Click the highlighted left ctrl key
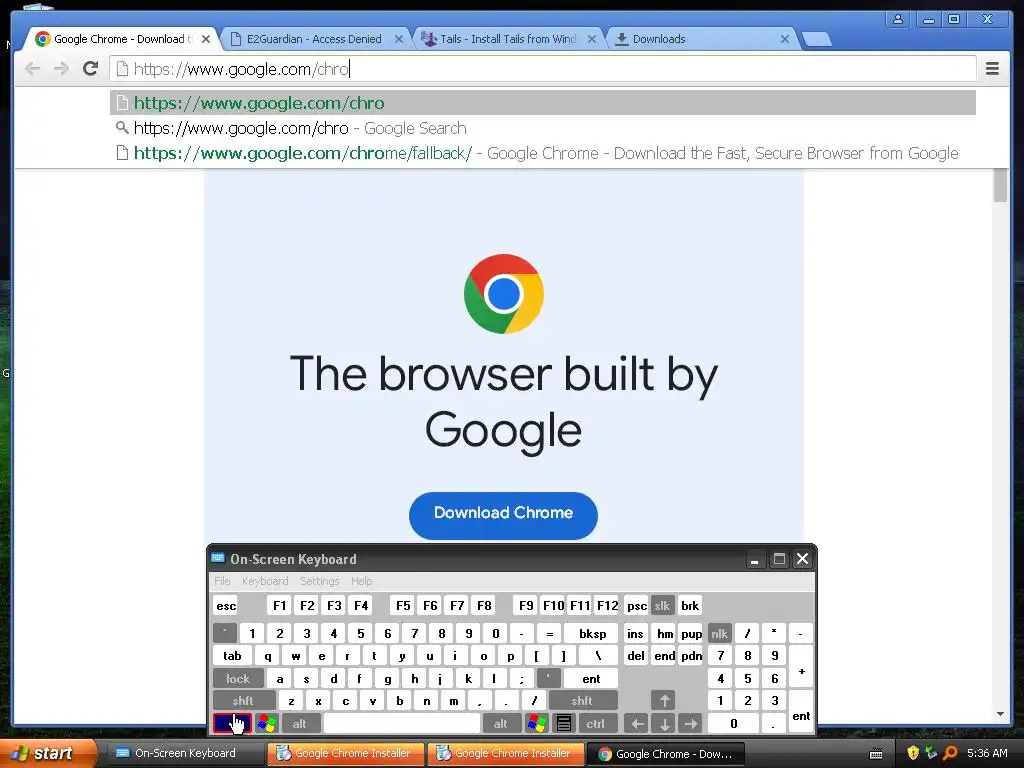The width and height of the screenshot is (1024, 768). pyautogui.click(x=232, y=724)
